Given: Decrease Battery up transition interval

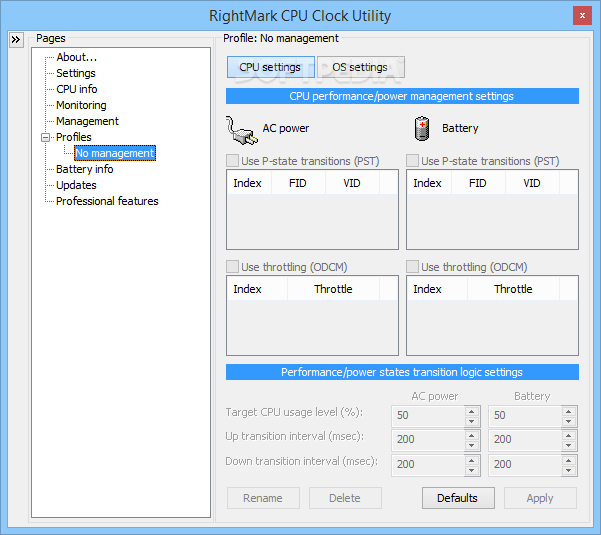Looking at the screenshot, I should (x=569, y=446).
